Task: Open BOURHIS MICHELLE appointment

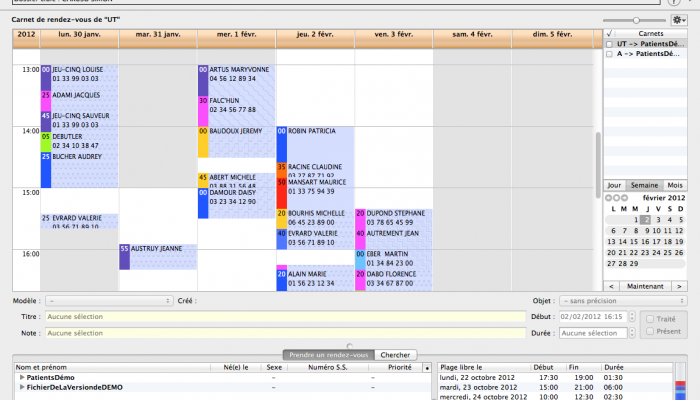Action: [x=315, y=219]
